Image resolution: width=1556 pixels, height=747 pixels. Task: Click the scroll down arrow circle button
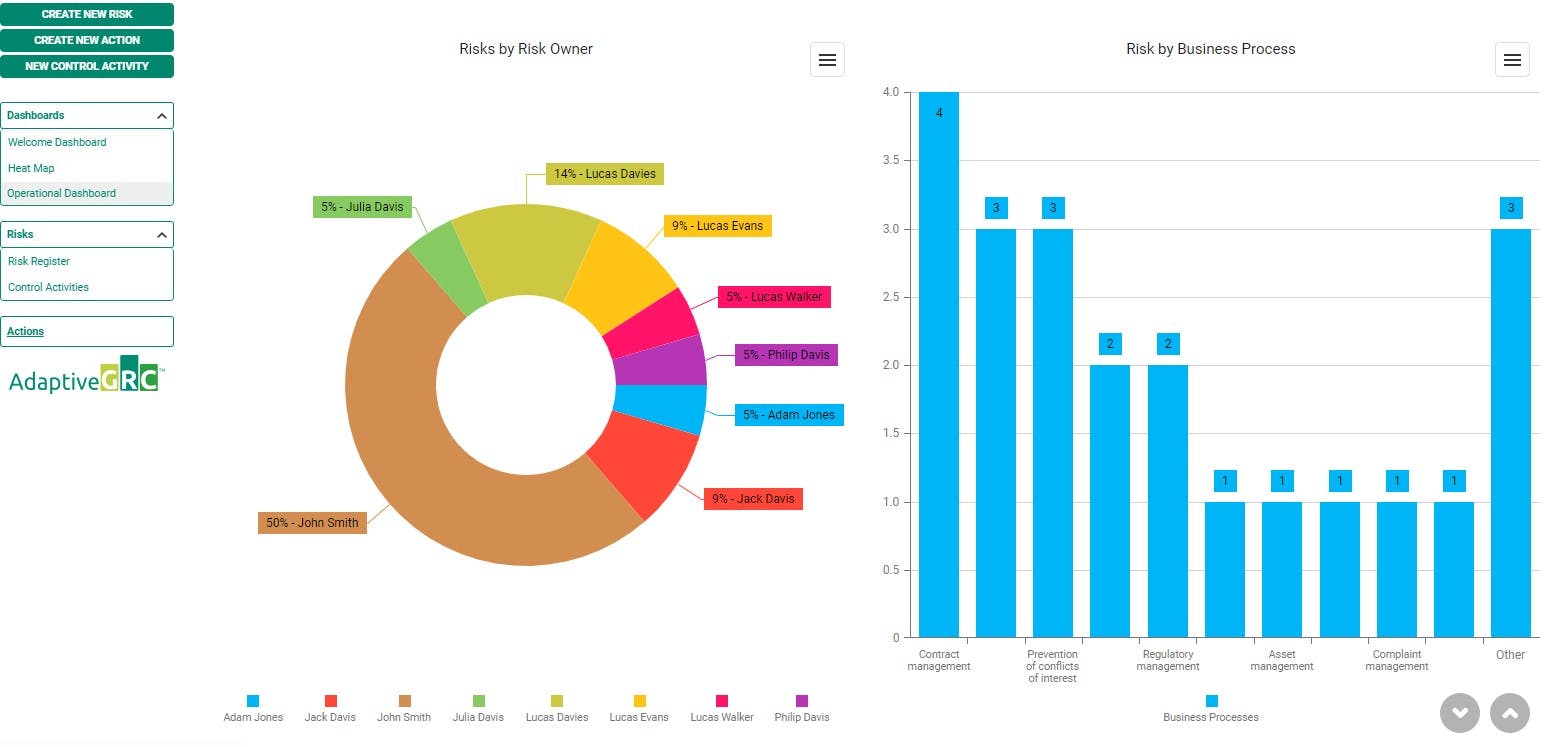pyautogui.click(x=1460, y=713)
